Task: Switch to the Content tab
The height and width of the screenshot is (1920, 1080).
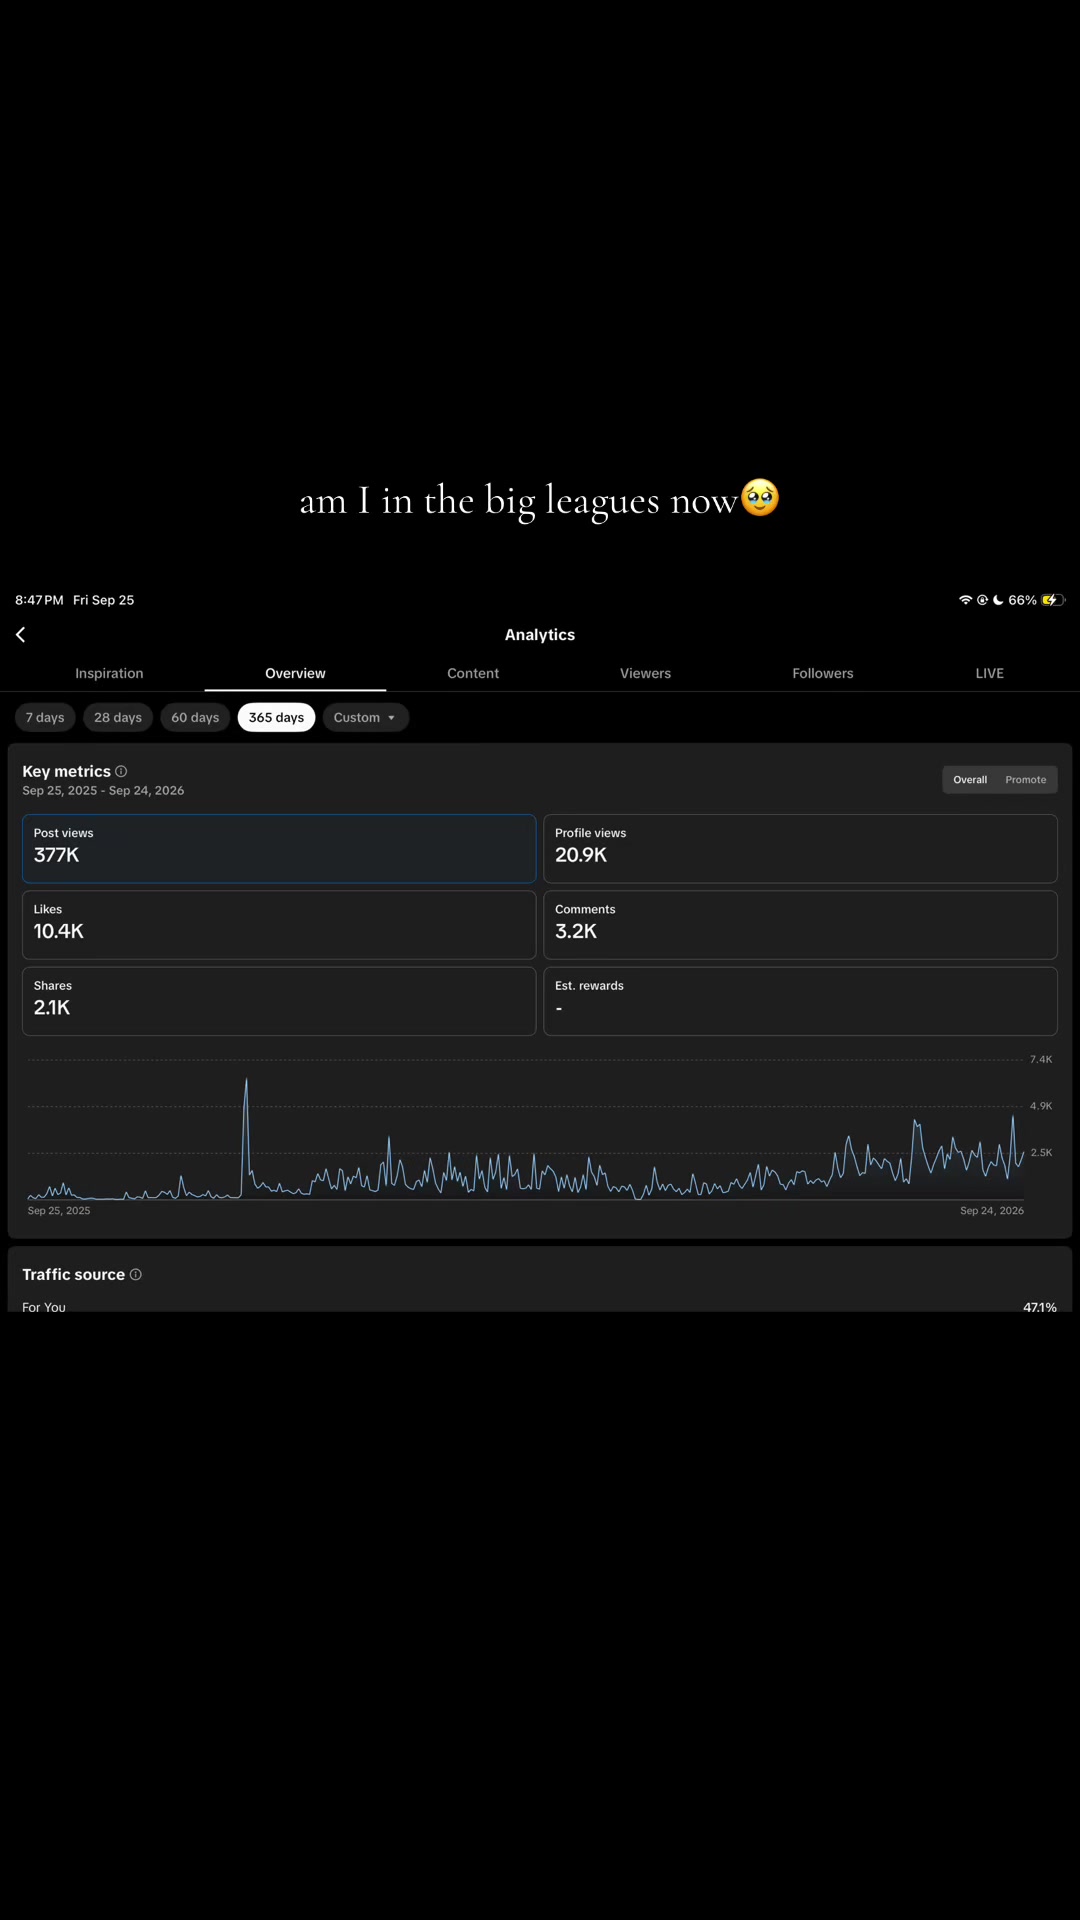Action: click(x=473, y=673)
